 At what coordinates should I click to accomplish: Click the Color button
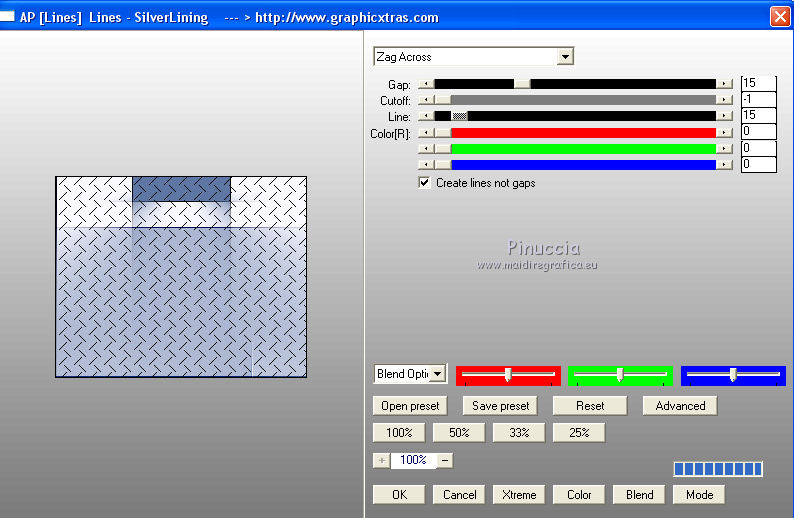point(579,494)
